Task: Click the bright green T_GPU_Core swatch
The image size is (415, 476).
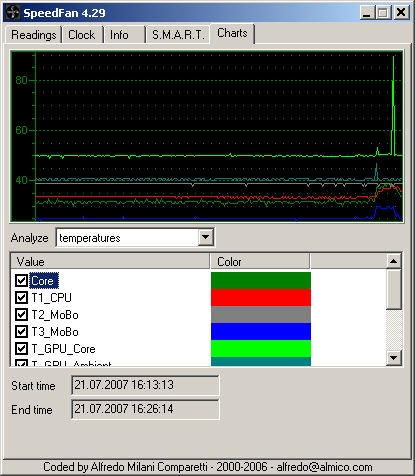Action: pos(261,348)
